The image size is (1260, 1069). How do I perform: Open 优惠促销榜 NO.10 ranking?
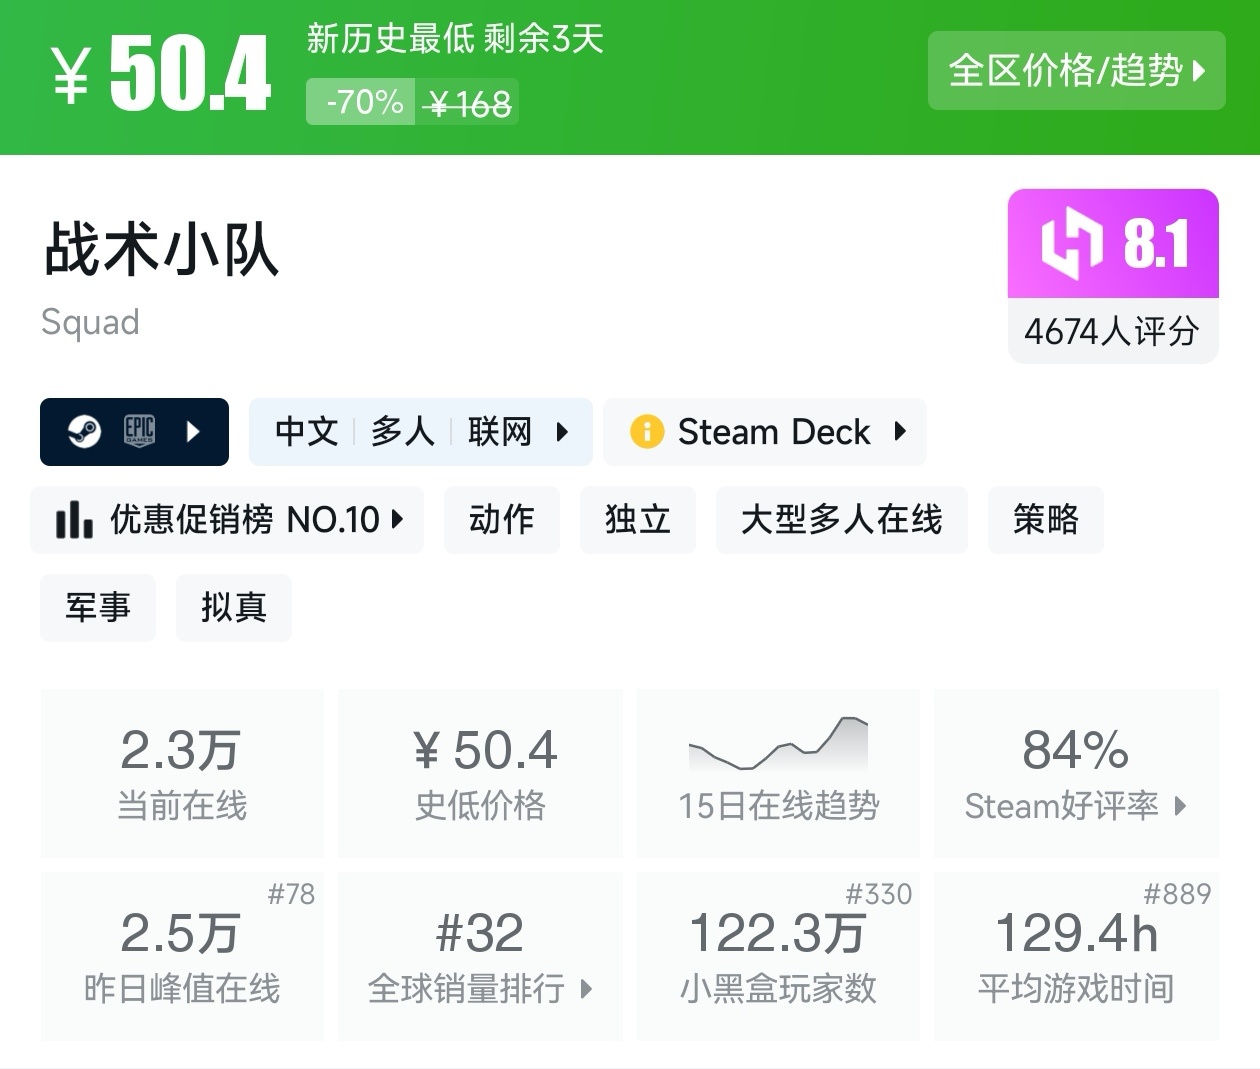click(227, 519)
